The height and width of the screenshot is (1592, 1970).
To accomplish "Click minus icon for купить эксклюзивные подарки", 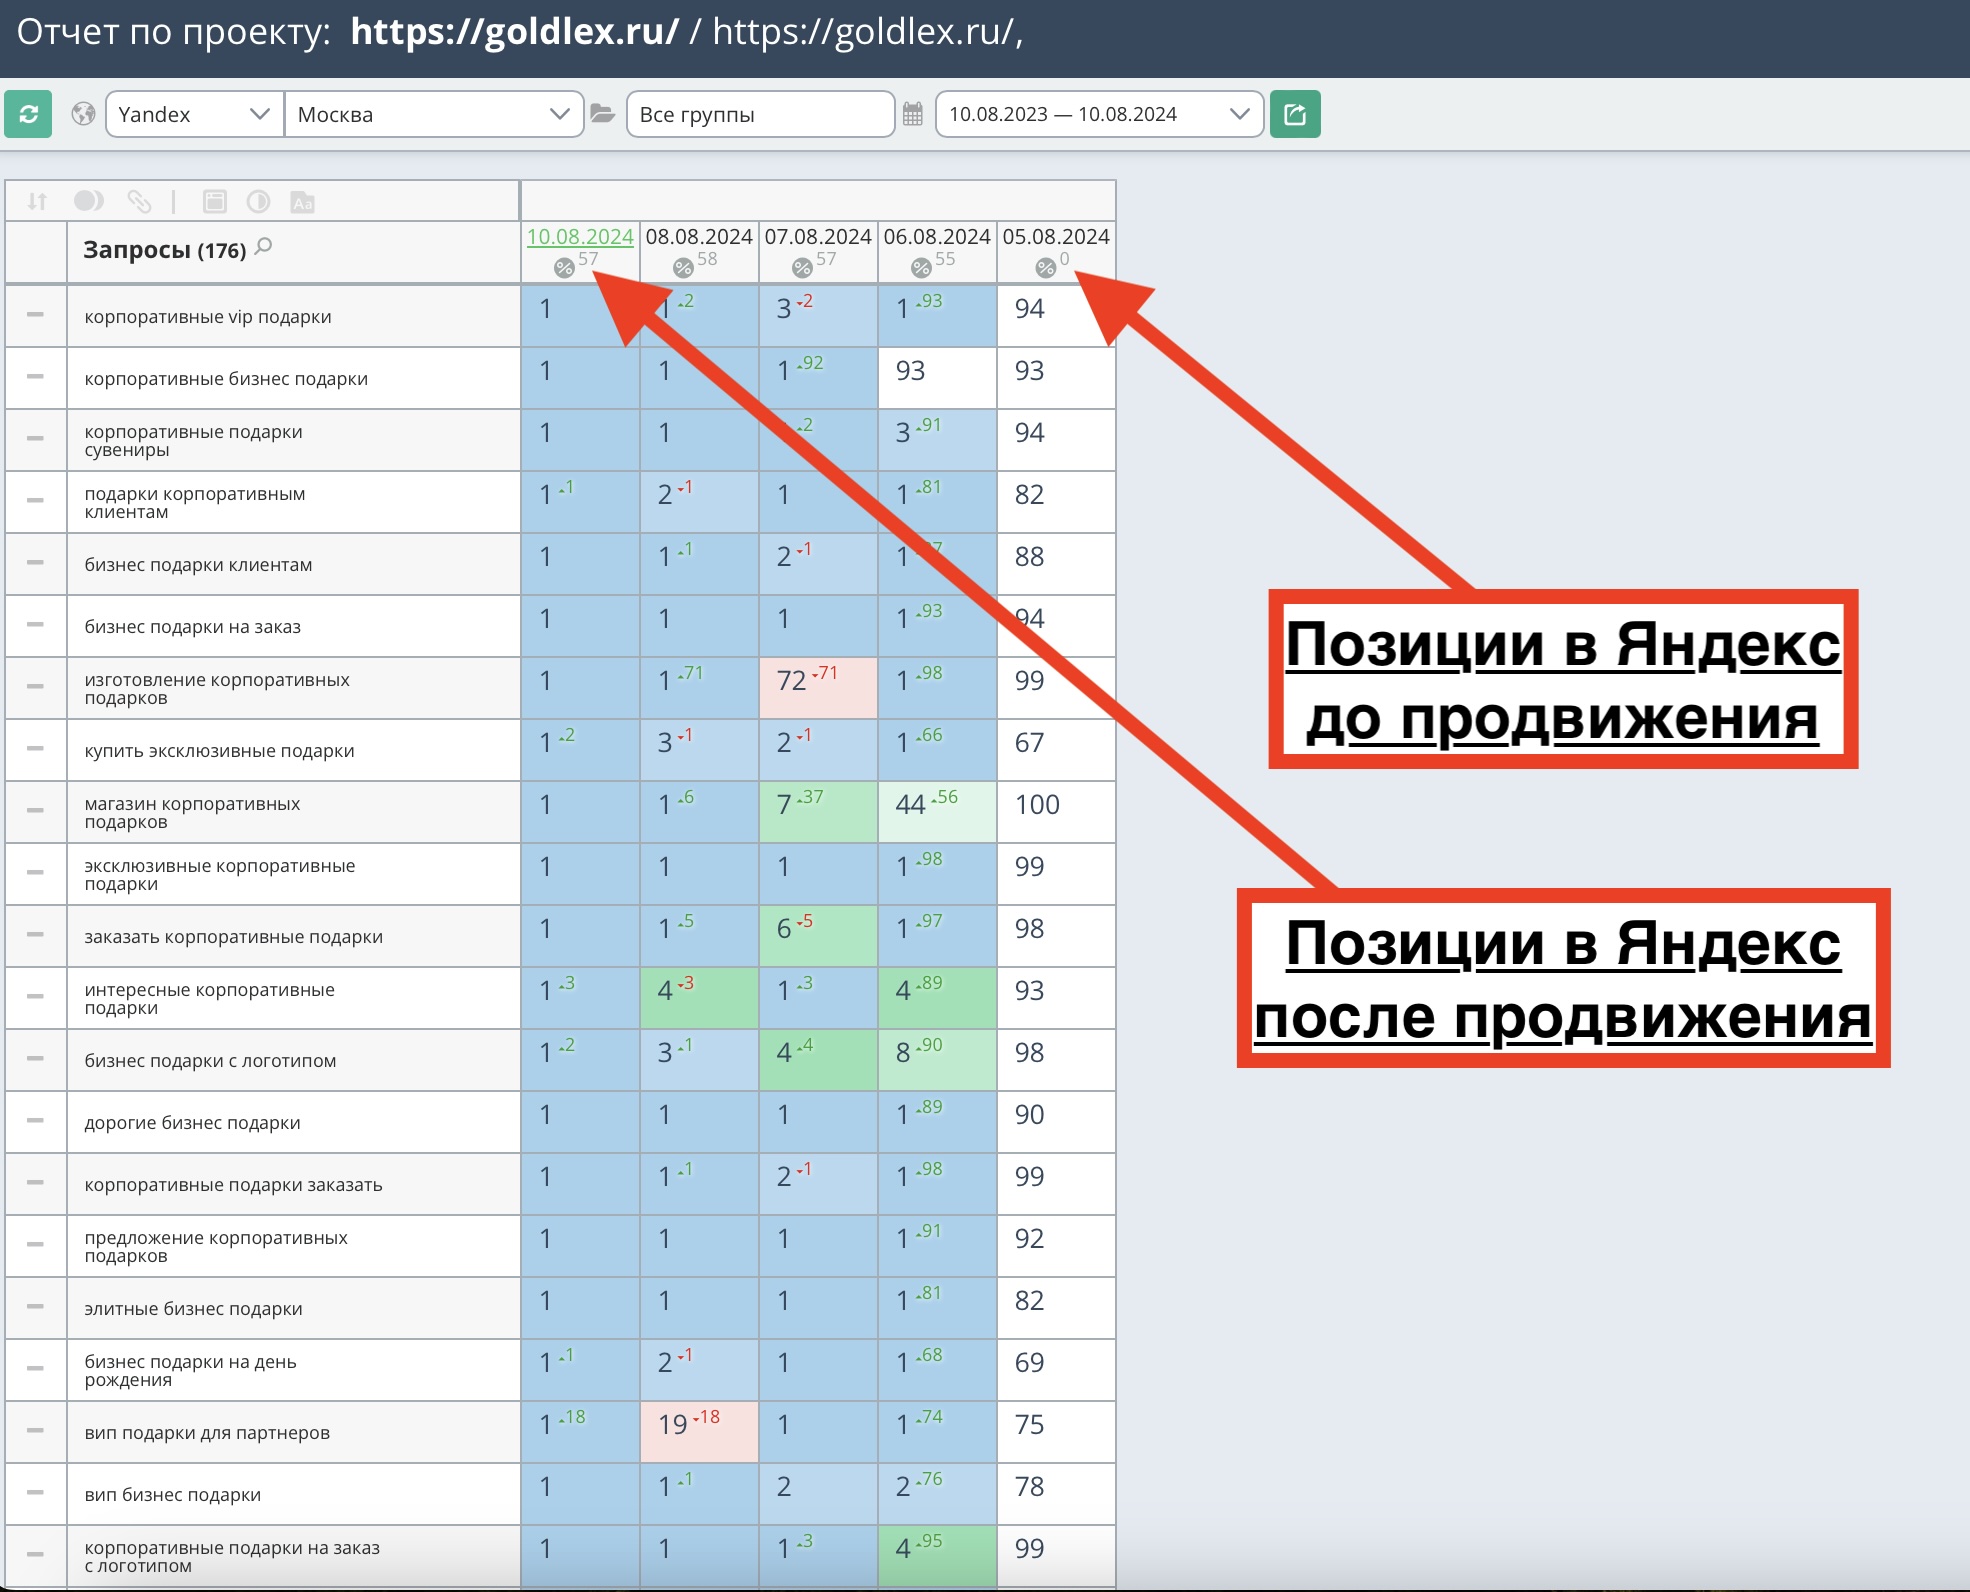I will pyautogui.click(x=35, y=749).
